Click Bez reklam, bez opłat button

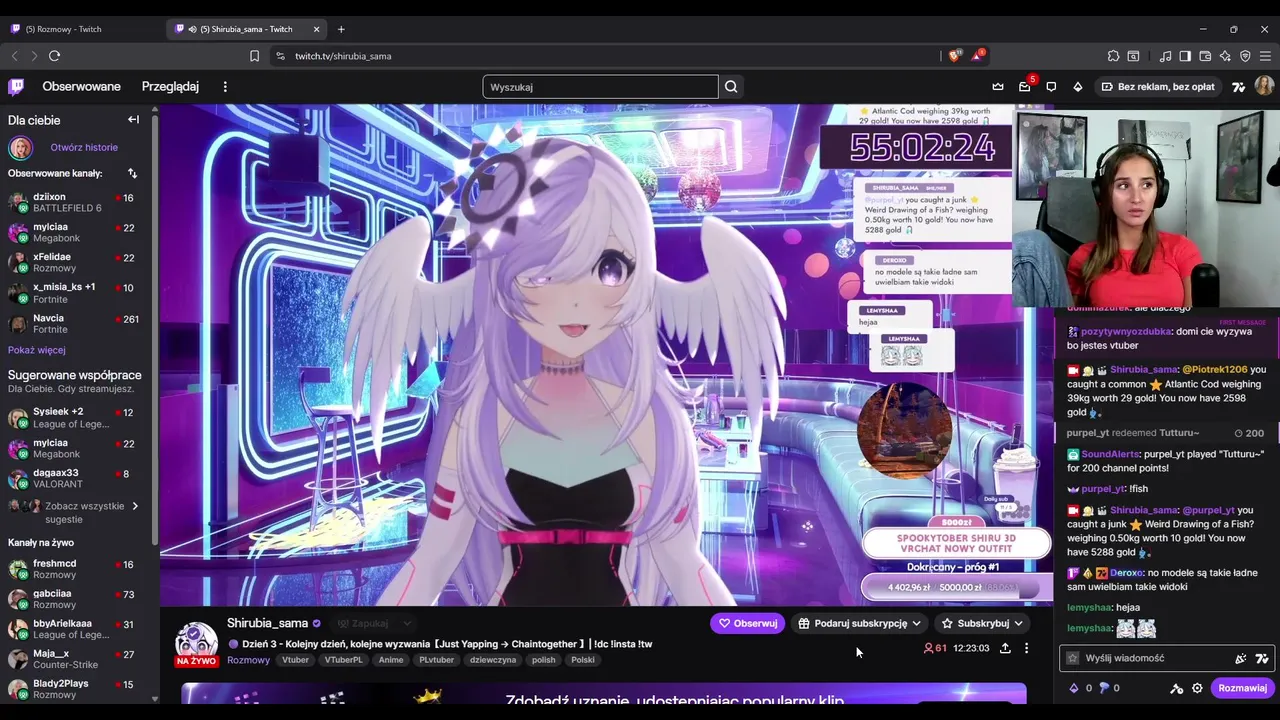coord(1158,87)
